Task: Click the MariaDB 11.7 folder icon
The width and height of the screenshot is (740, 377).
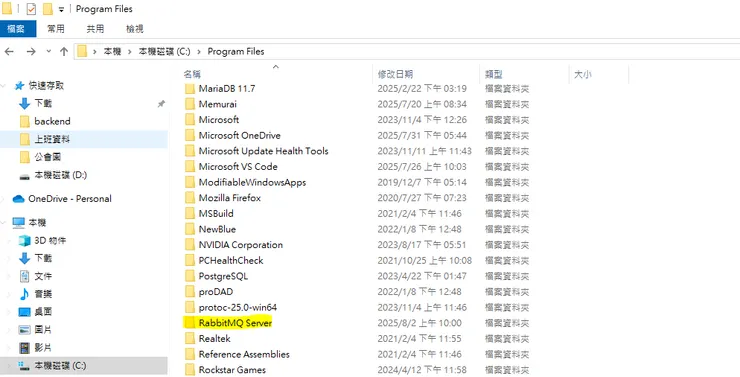Action: 190,89
